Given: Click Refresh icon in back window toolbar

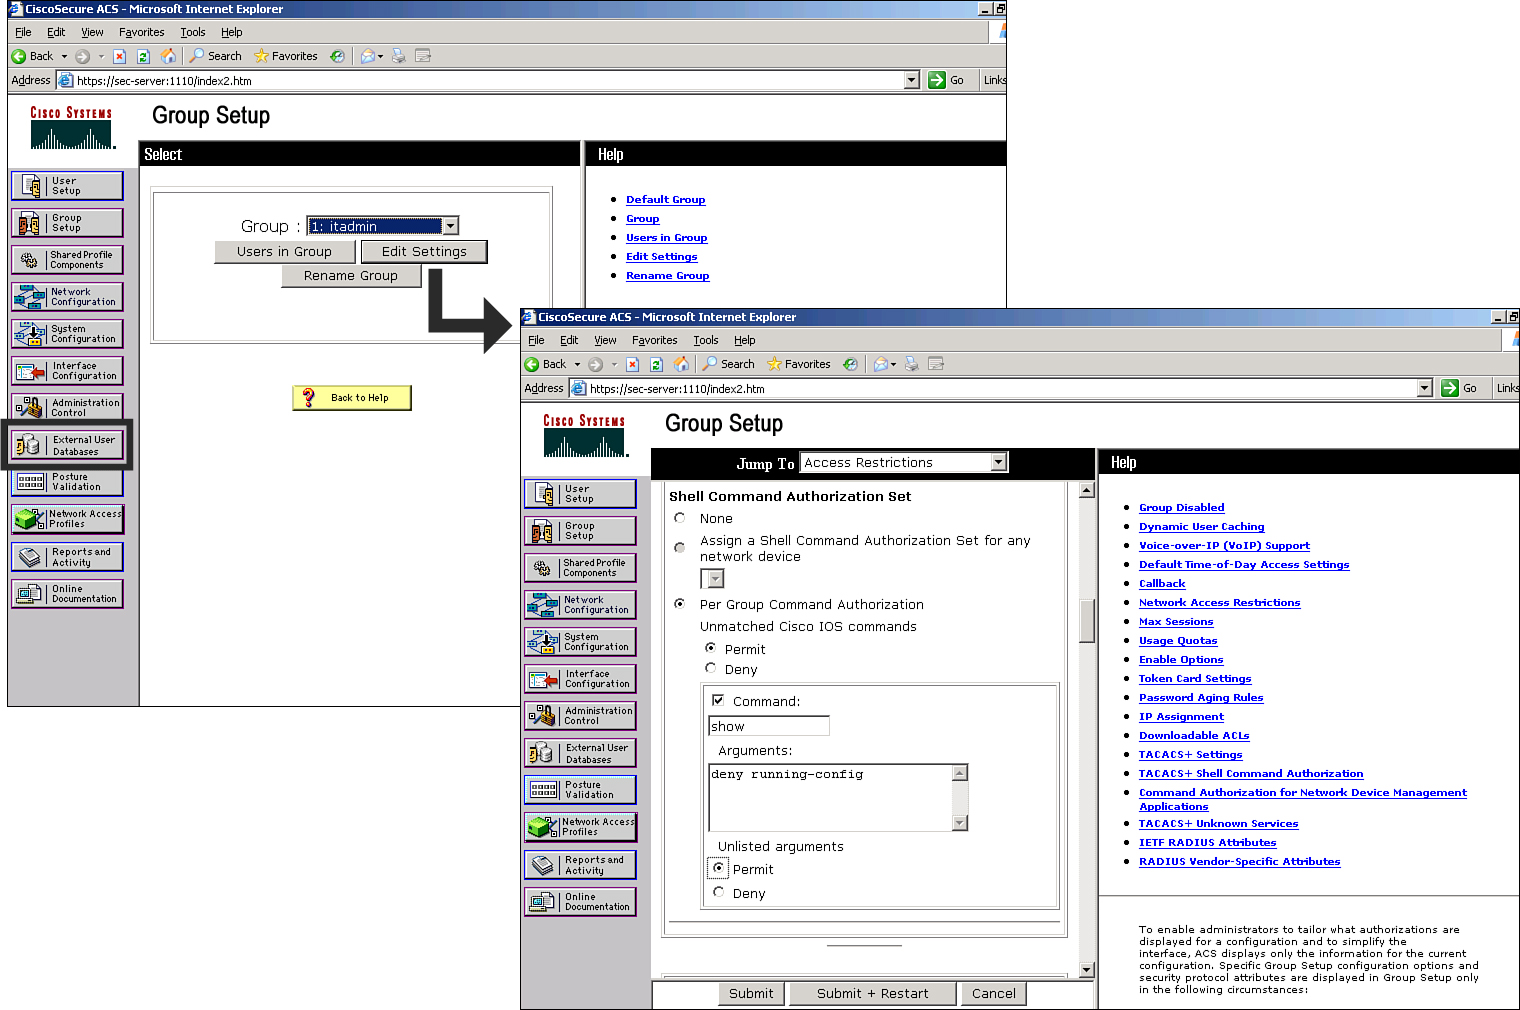Looking at the screenshot, I should (143, 56).
